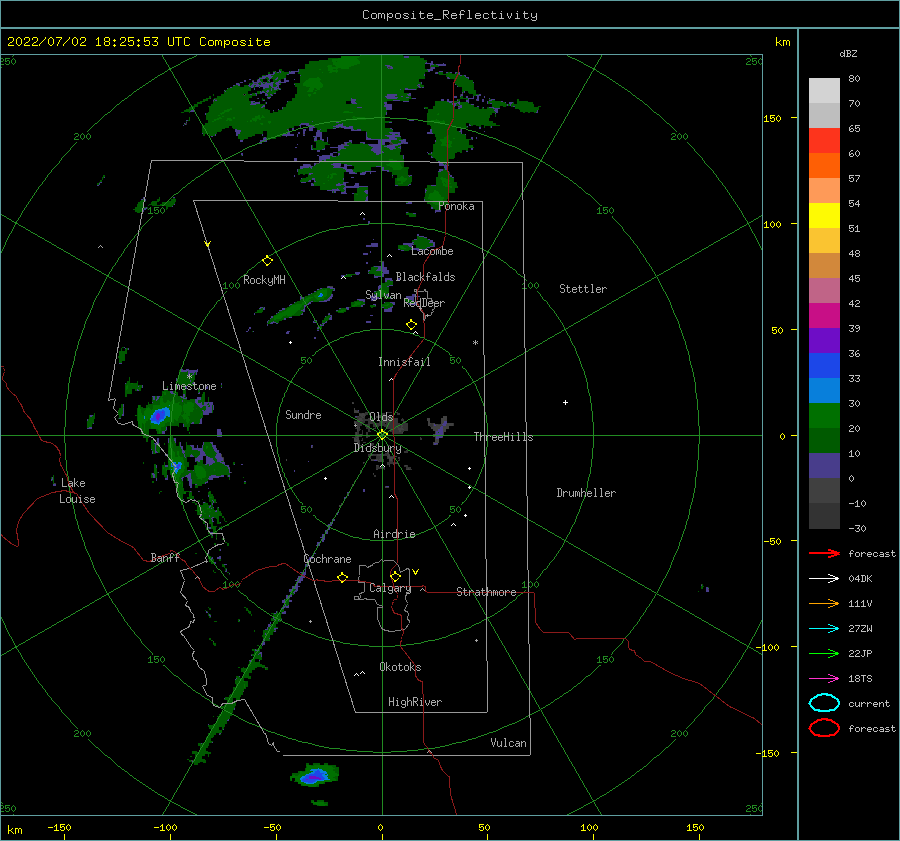Click the green 22JP arrow icon
The width and height of the screenshot is (900, 841).
point(824,653)
